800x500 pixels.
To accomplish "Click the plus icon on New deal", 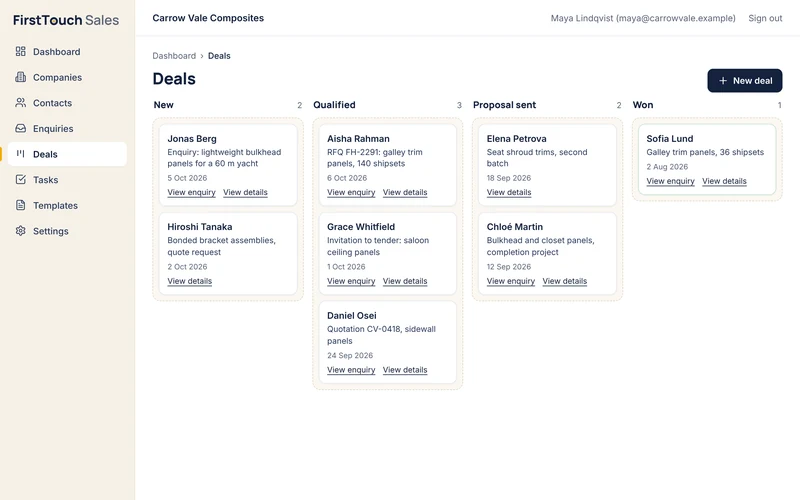I will pos(723,81).
